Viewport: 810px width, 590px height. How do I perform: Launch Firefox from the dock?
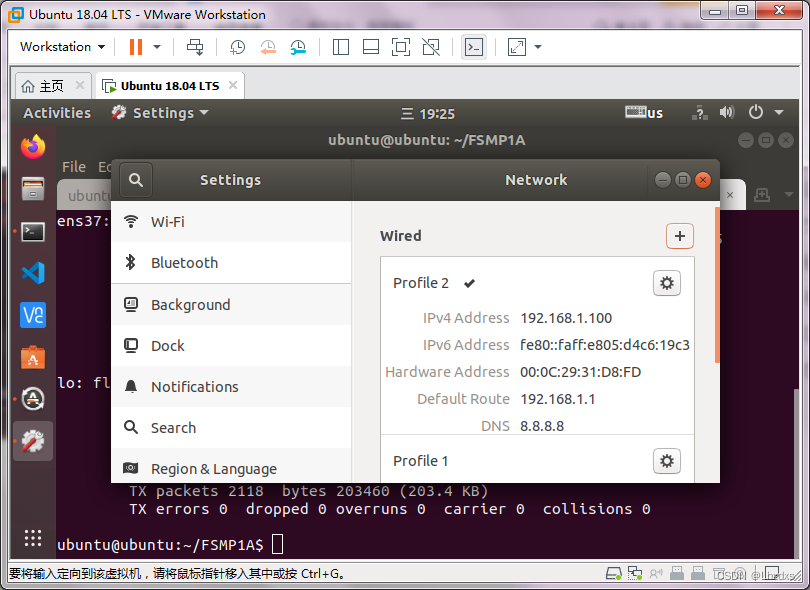coord(33,147)
